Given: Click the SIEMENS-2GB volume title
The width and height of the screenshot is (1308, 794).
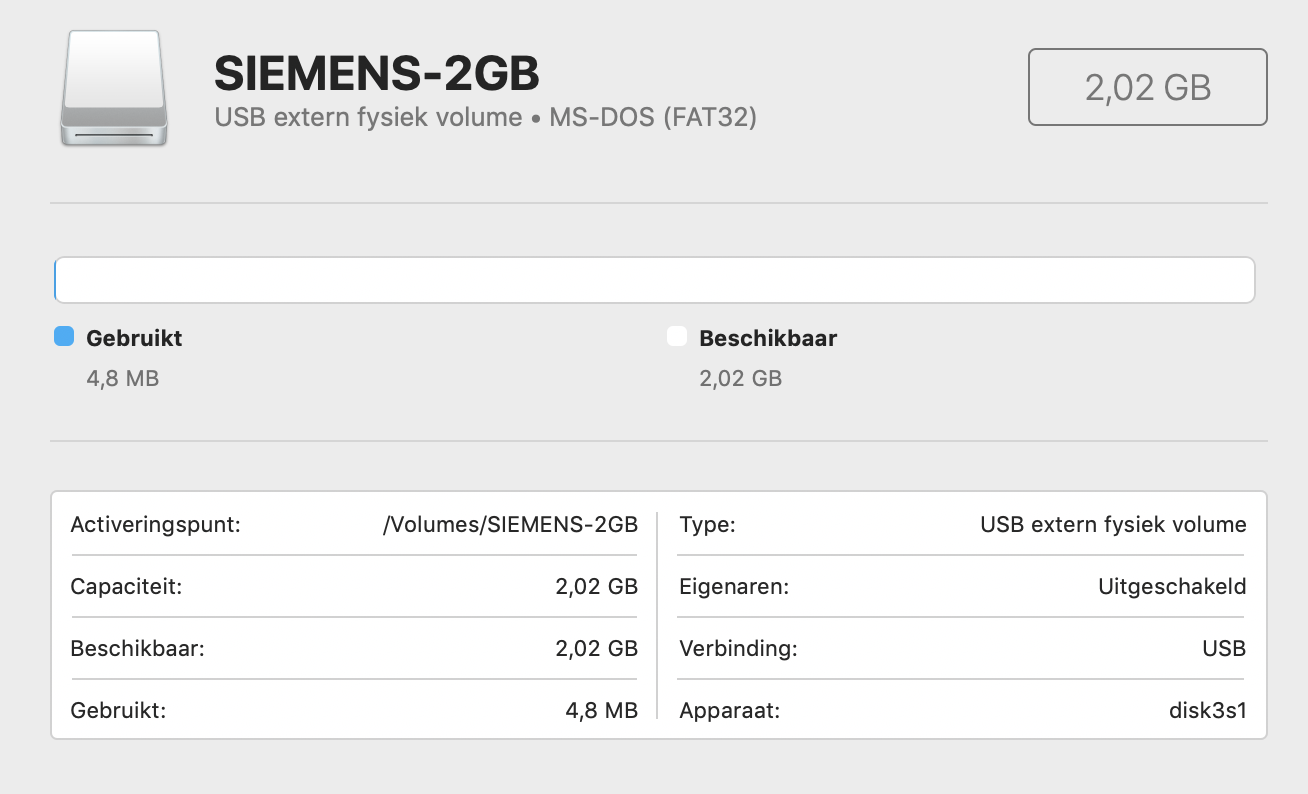Looking at the screenshot, I should 377,73.
